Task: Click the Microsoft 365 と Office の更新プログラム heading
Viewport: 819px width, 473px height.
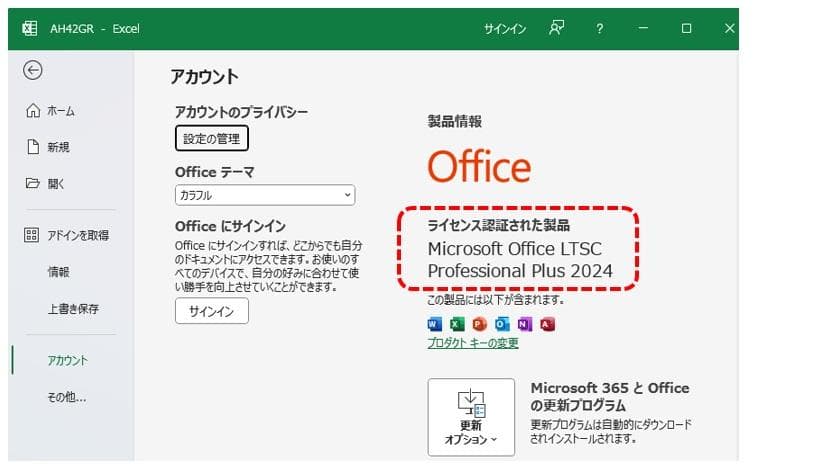Action: pos(610,396)
